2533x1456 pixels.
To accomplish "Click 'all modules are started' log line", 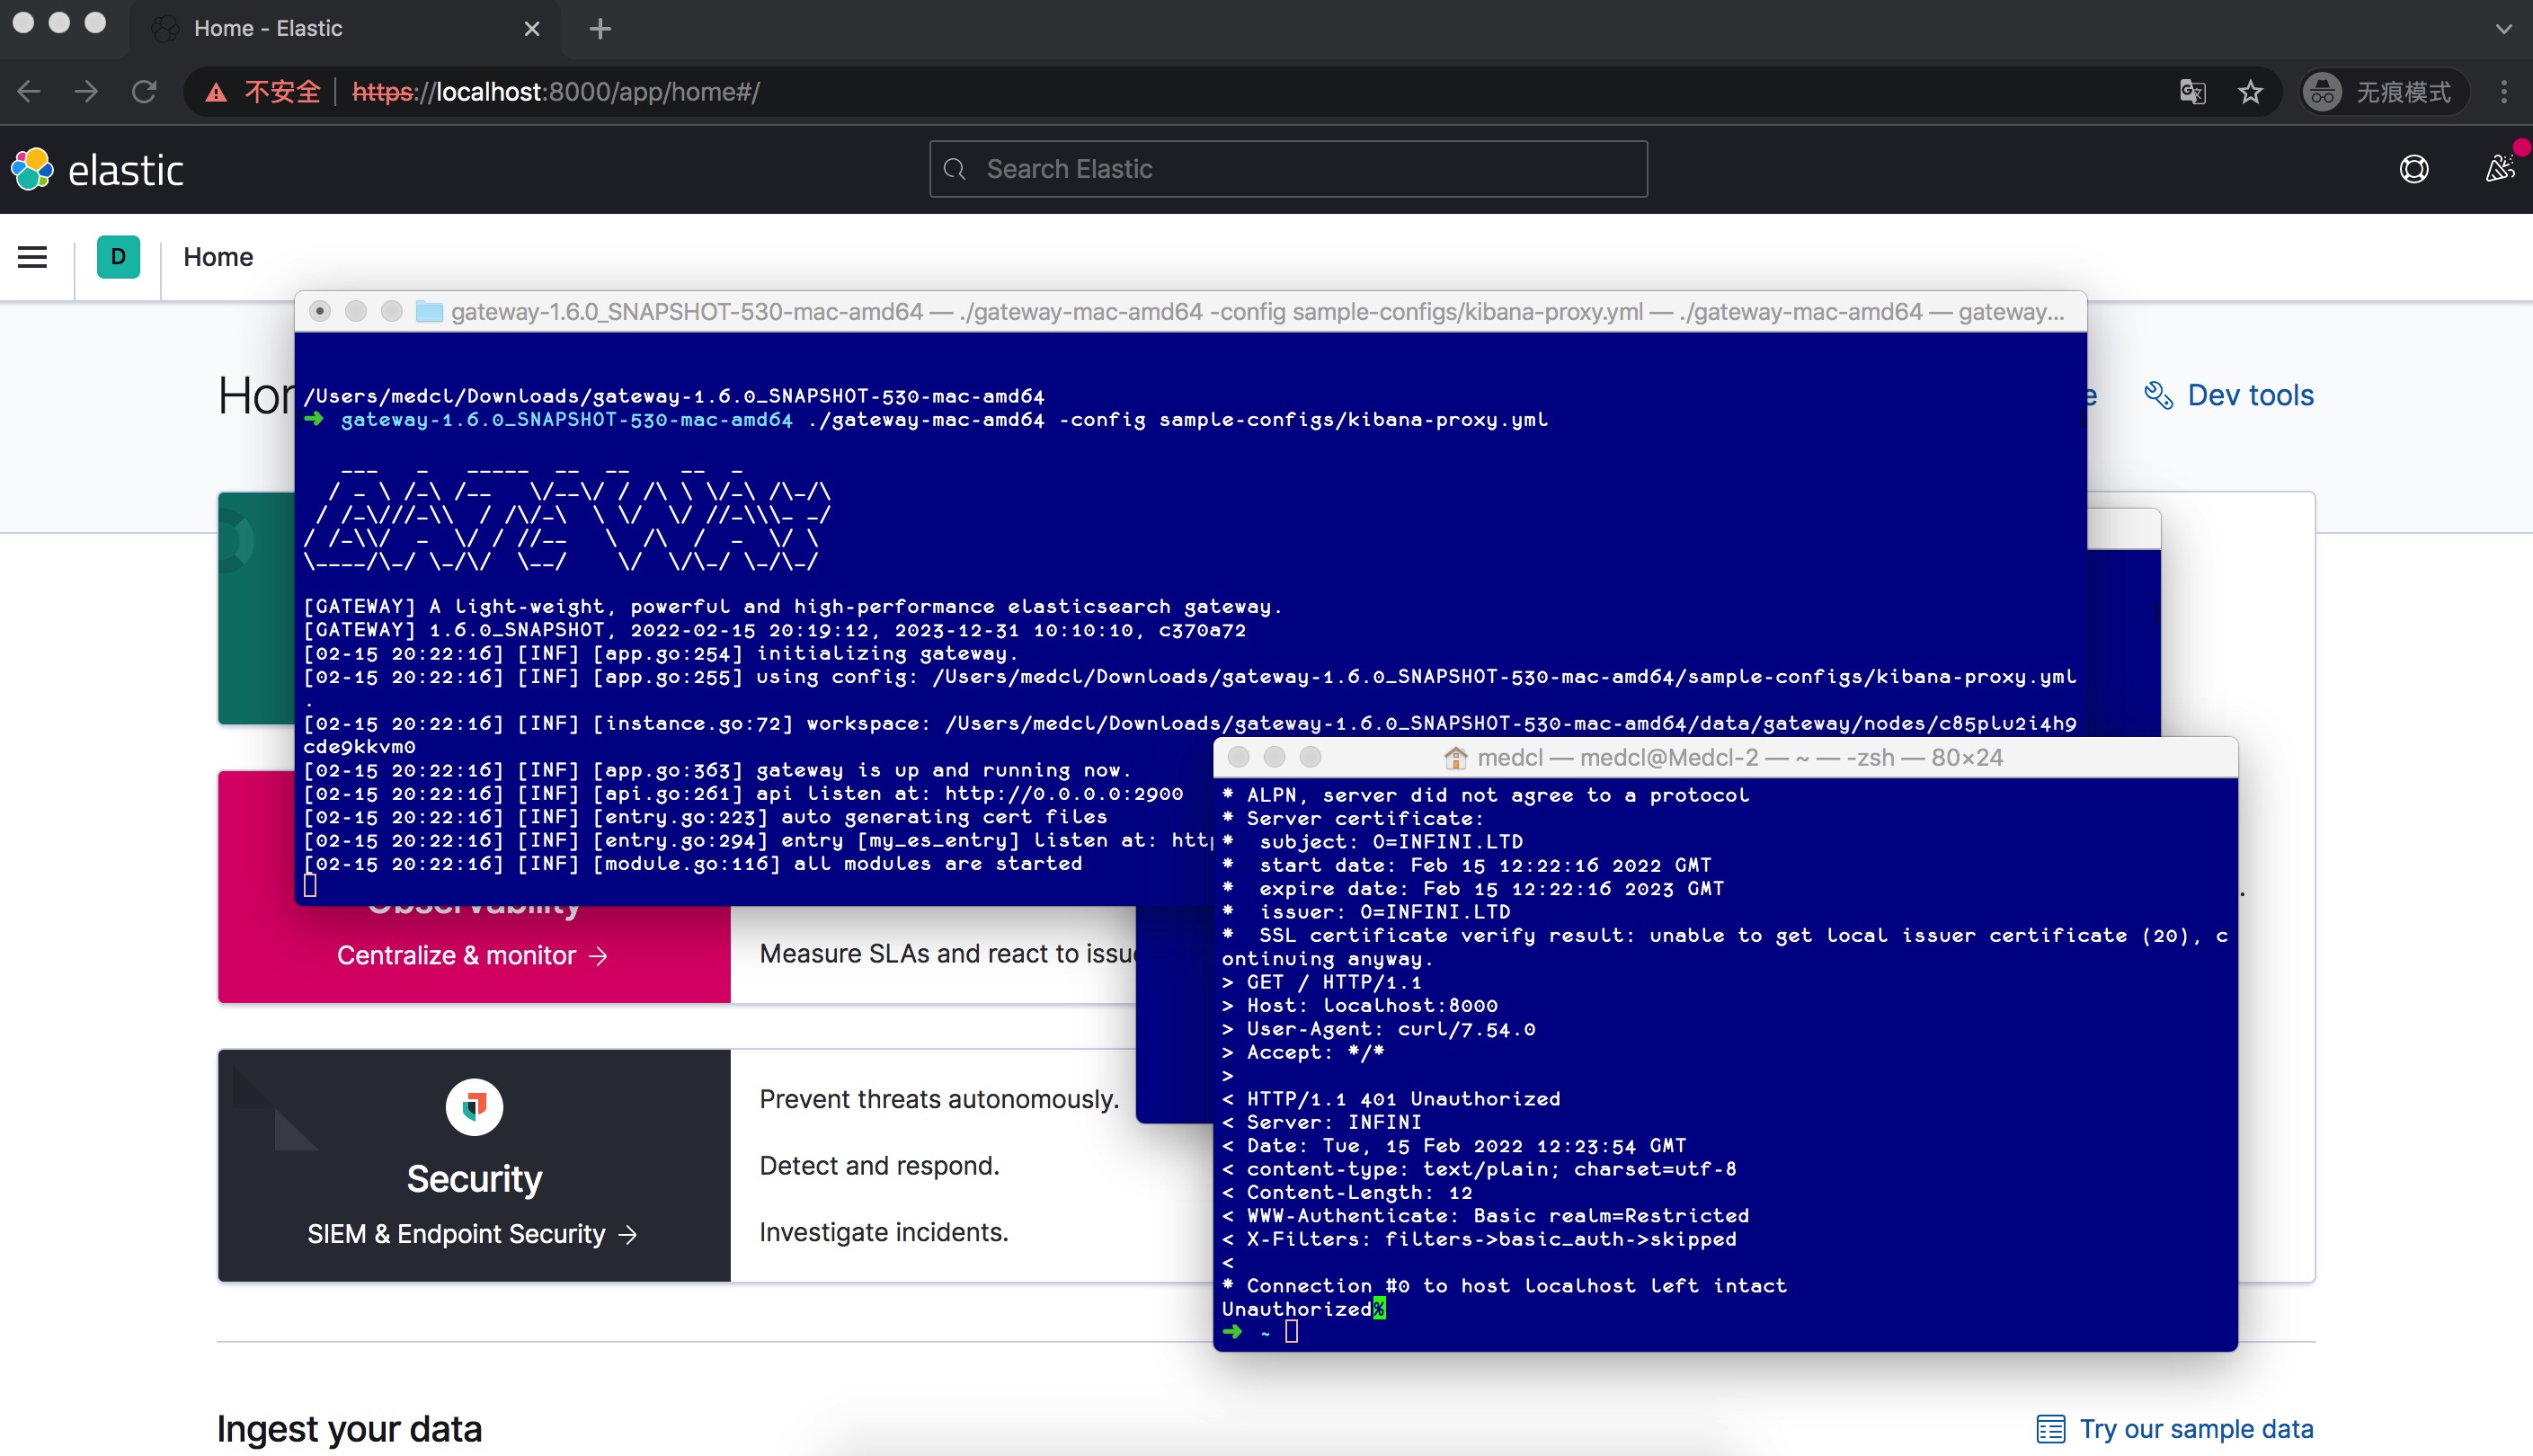I will pos(692,863).
